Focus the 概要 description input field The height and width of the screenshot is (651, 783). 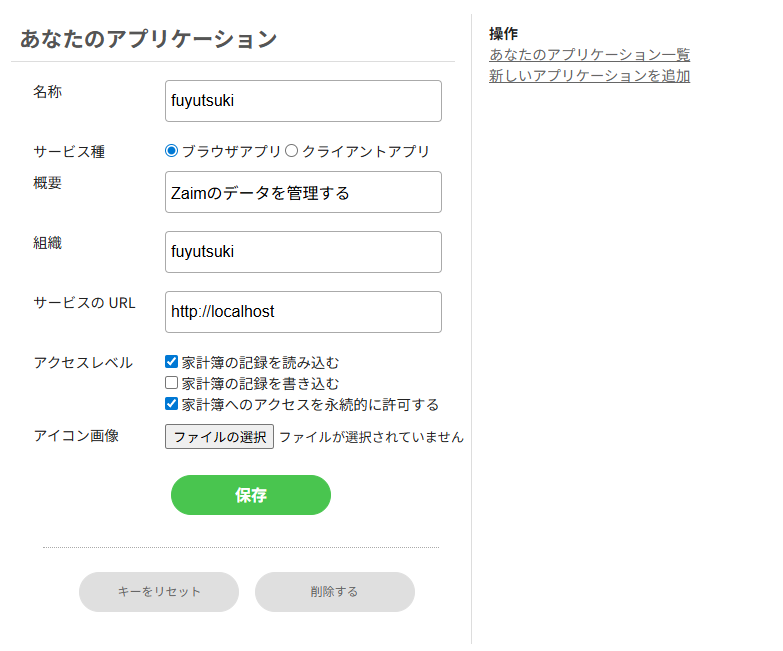303,192
